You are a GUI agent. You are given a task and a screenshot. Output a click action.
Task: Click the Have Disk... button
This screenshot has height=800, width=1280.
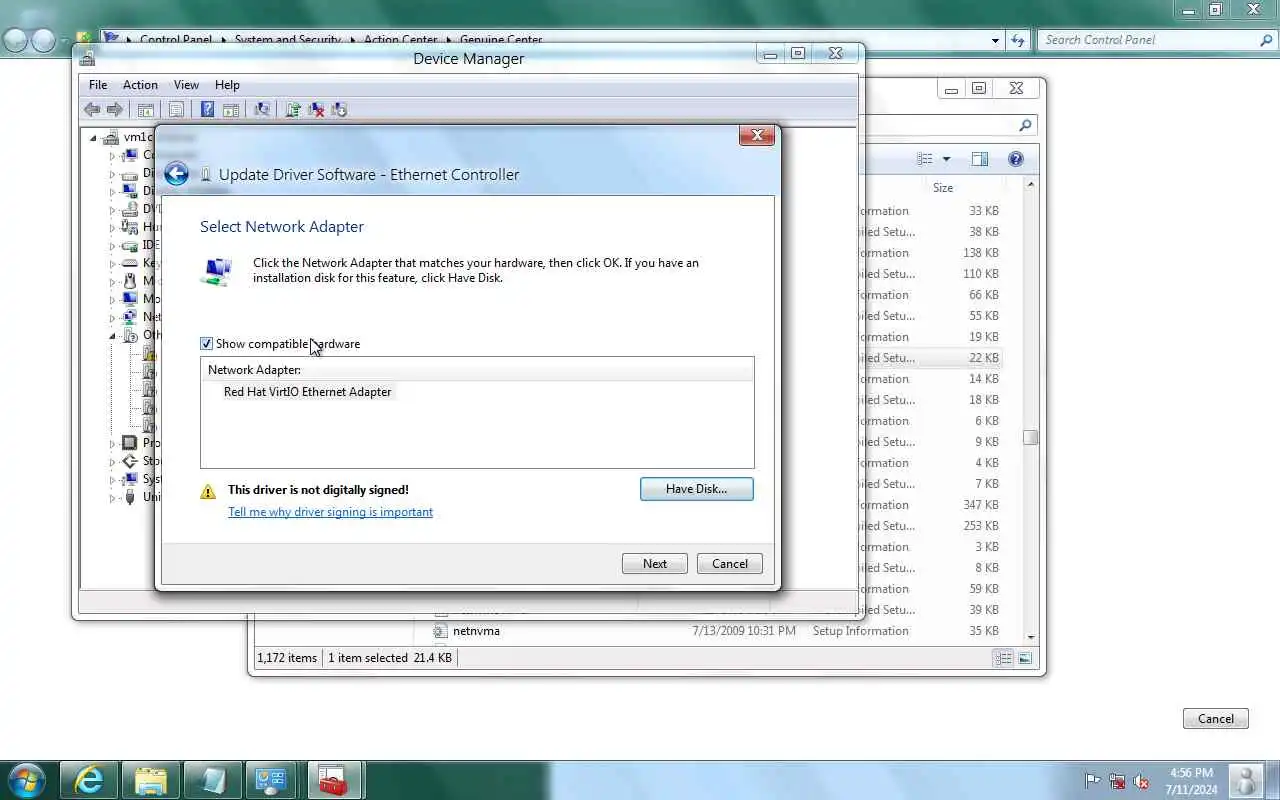pyautogui.click(x=697, y=489)
